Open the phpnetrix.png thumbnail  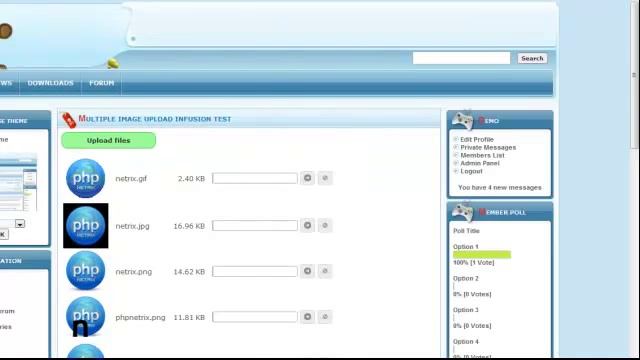coord(86,316)
